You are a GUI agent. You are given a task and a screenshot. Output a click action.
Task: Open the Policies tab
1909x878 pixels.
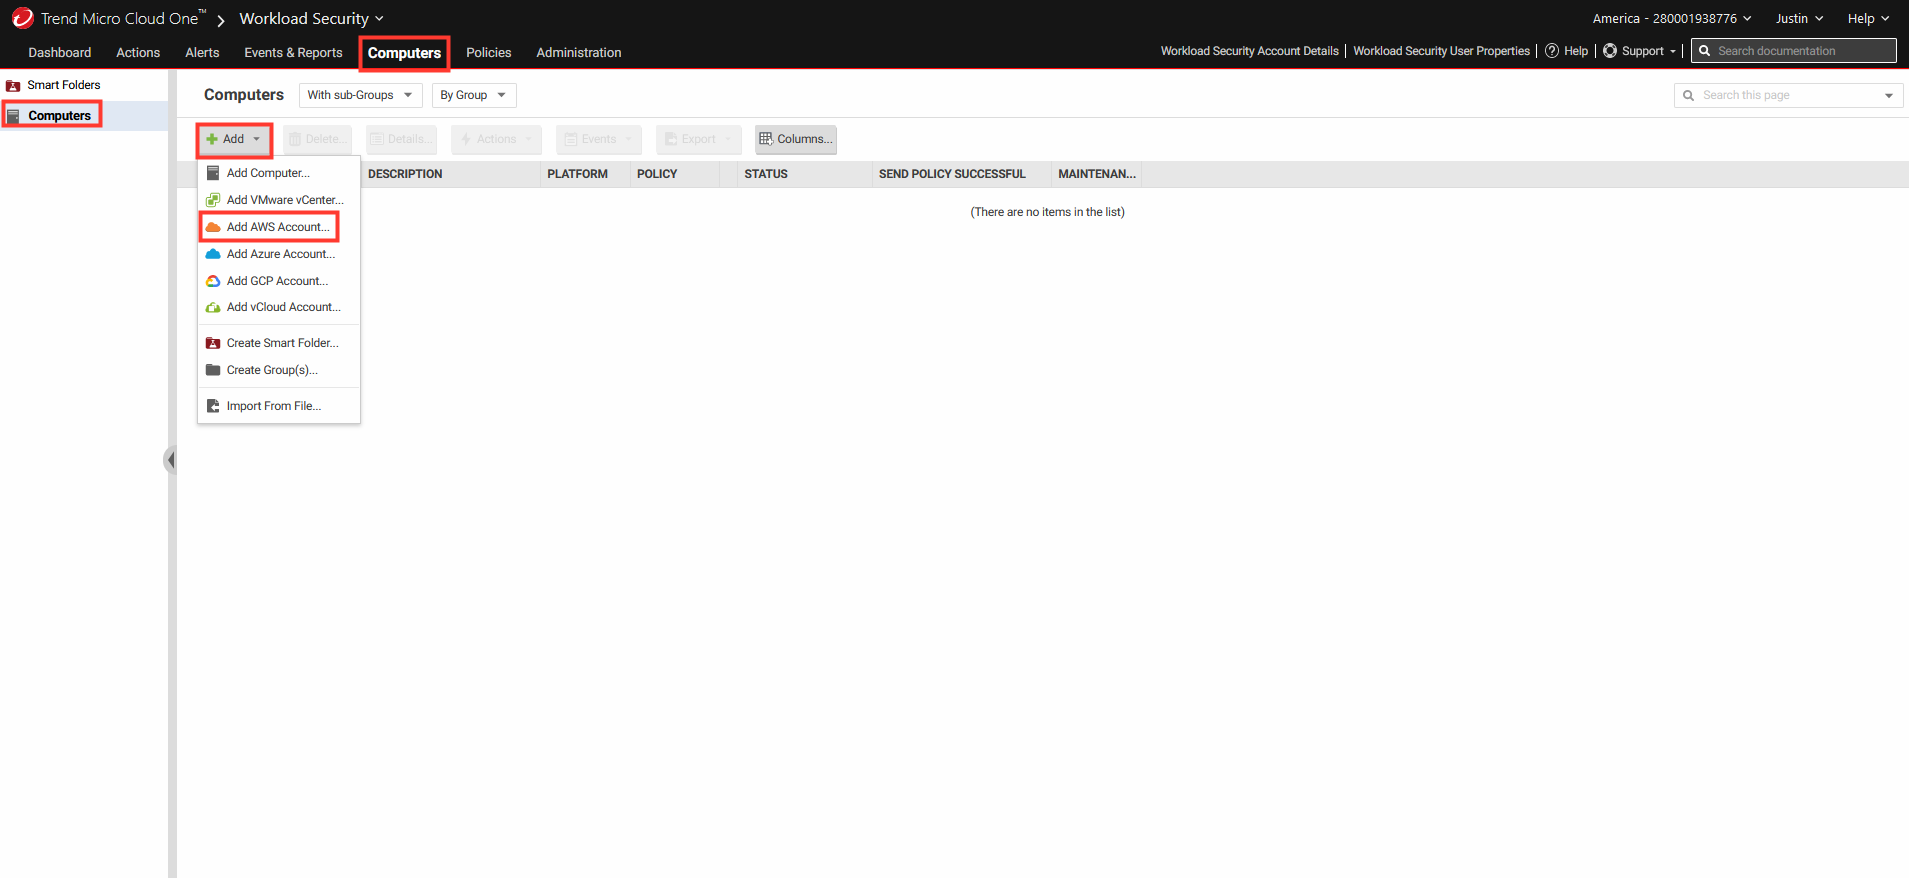(x=489, y=53)
